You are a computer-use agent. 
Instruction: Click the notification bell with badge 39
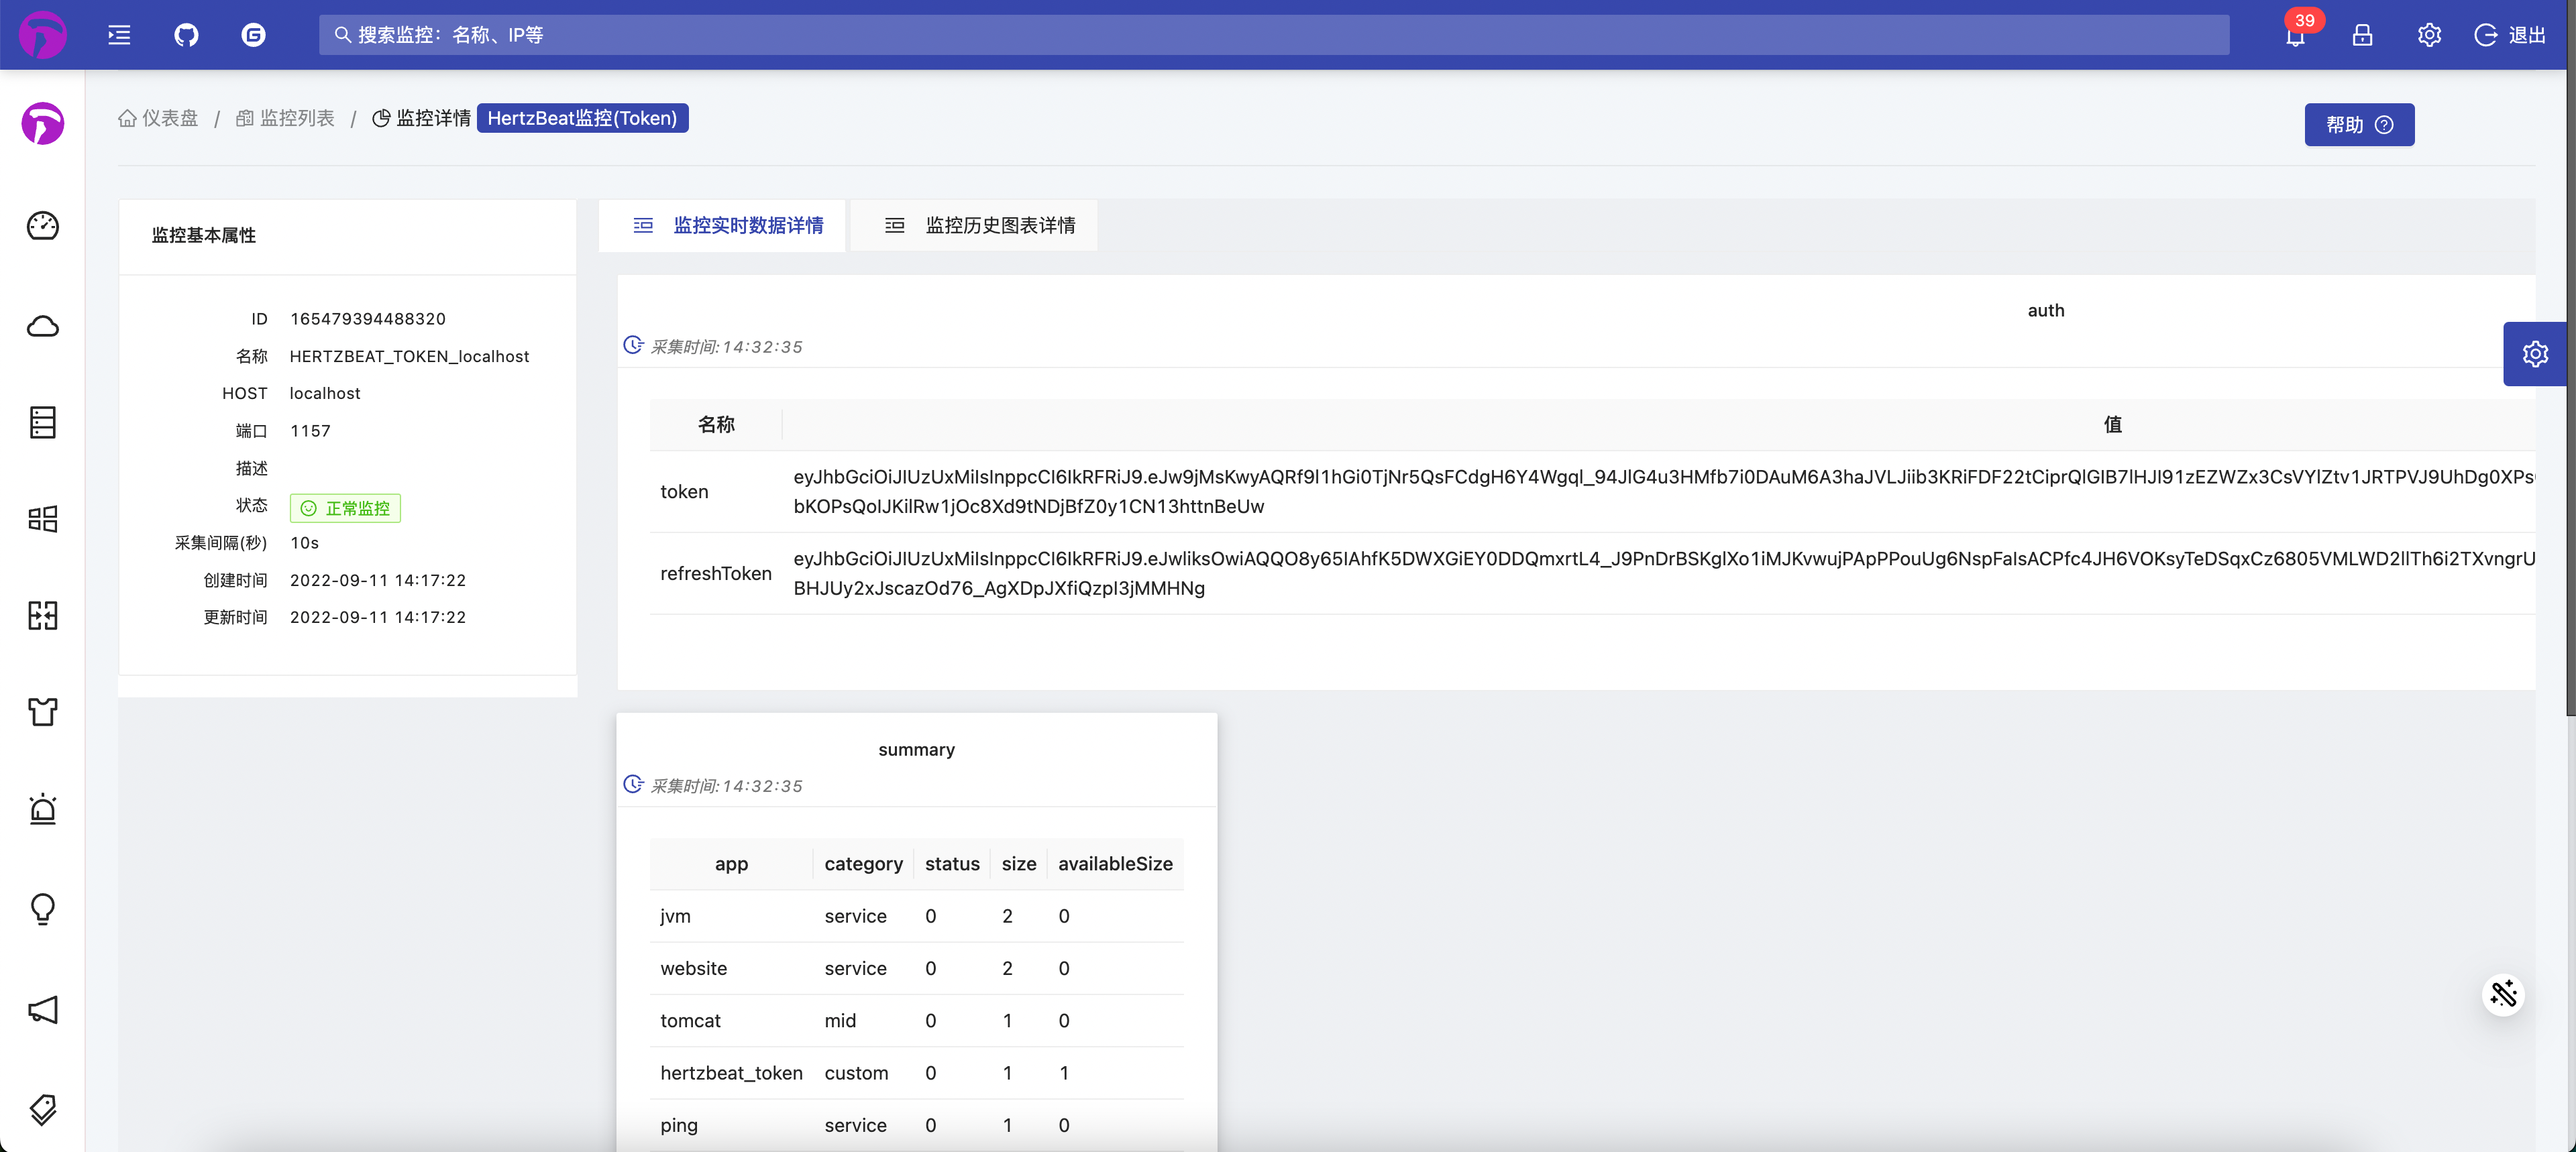click(2295, 36)
